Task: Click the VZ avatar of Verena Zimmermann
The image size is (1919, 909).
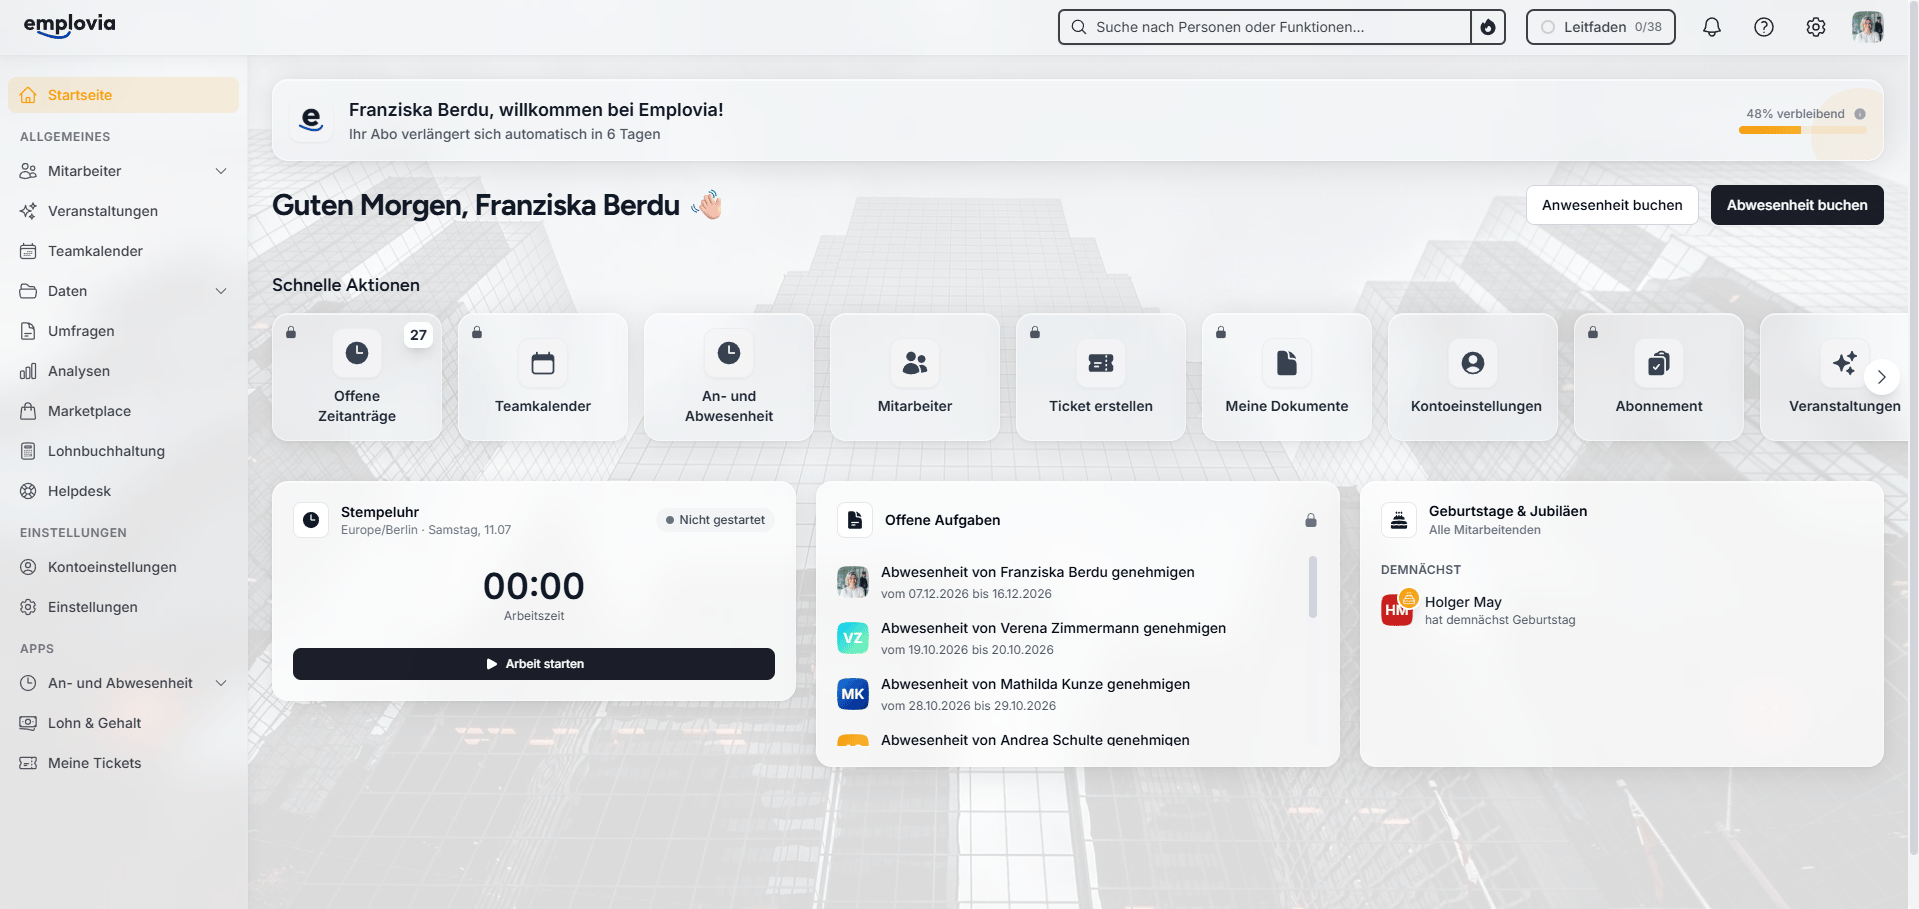Action: [x=853, y=638]
